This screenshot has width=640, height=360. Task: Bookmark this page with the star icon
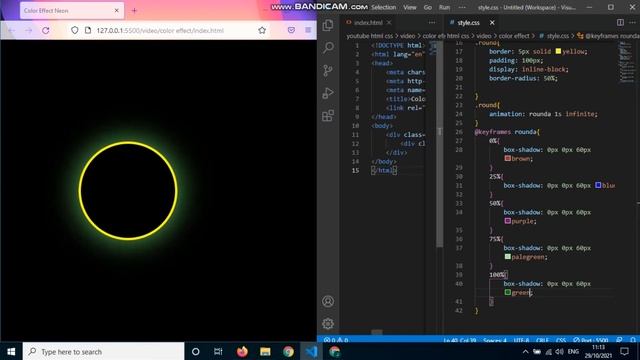(262, 30)
